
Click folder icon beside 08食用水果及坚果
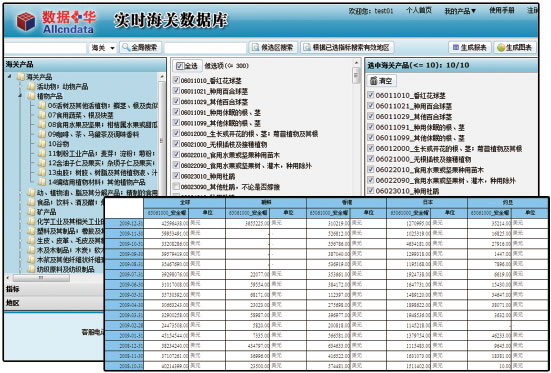[42, 124]
